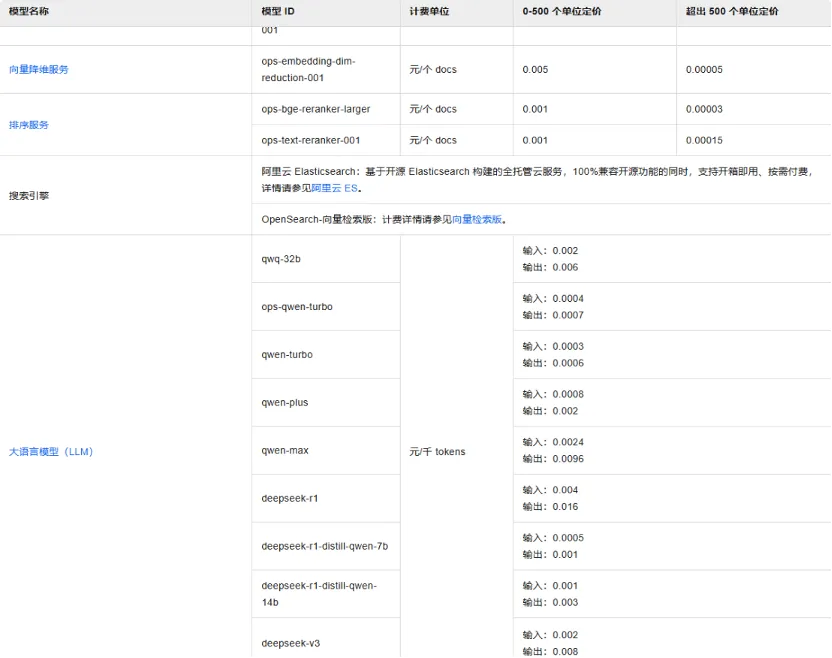This screenshot has height=658, width=832.
Task: Click the 输出: 0.0007 value
Action: click(x=553, y=315)
